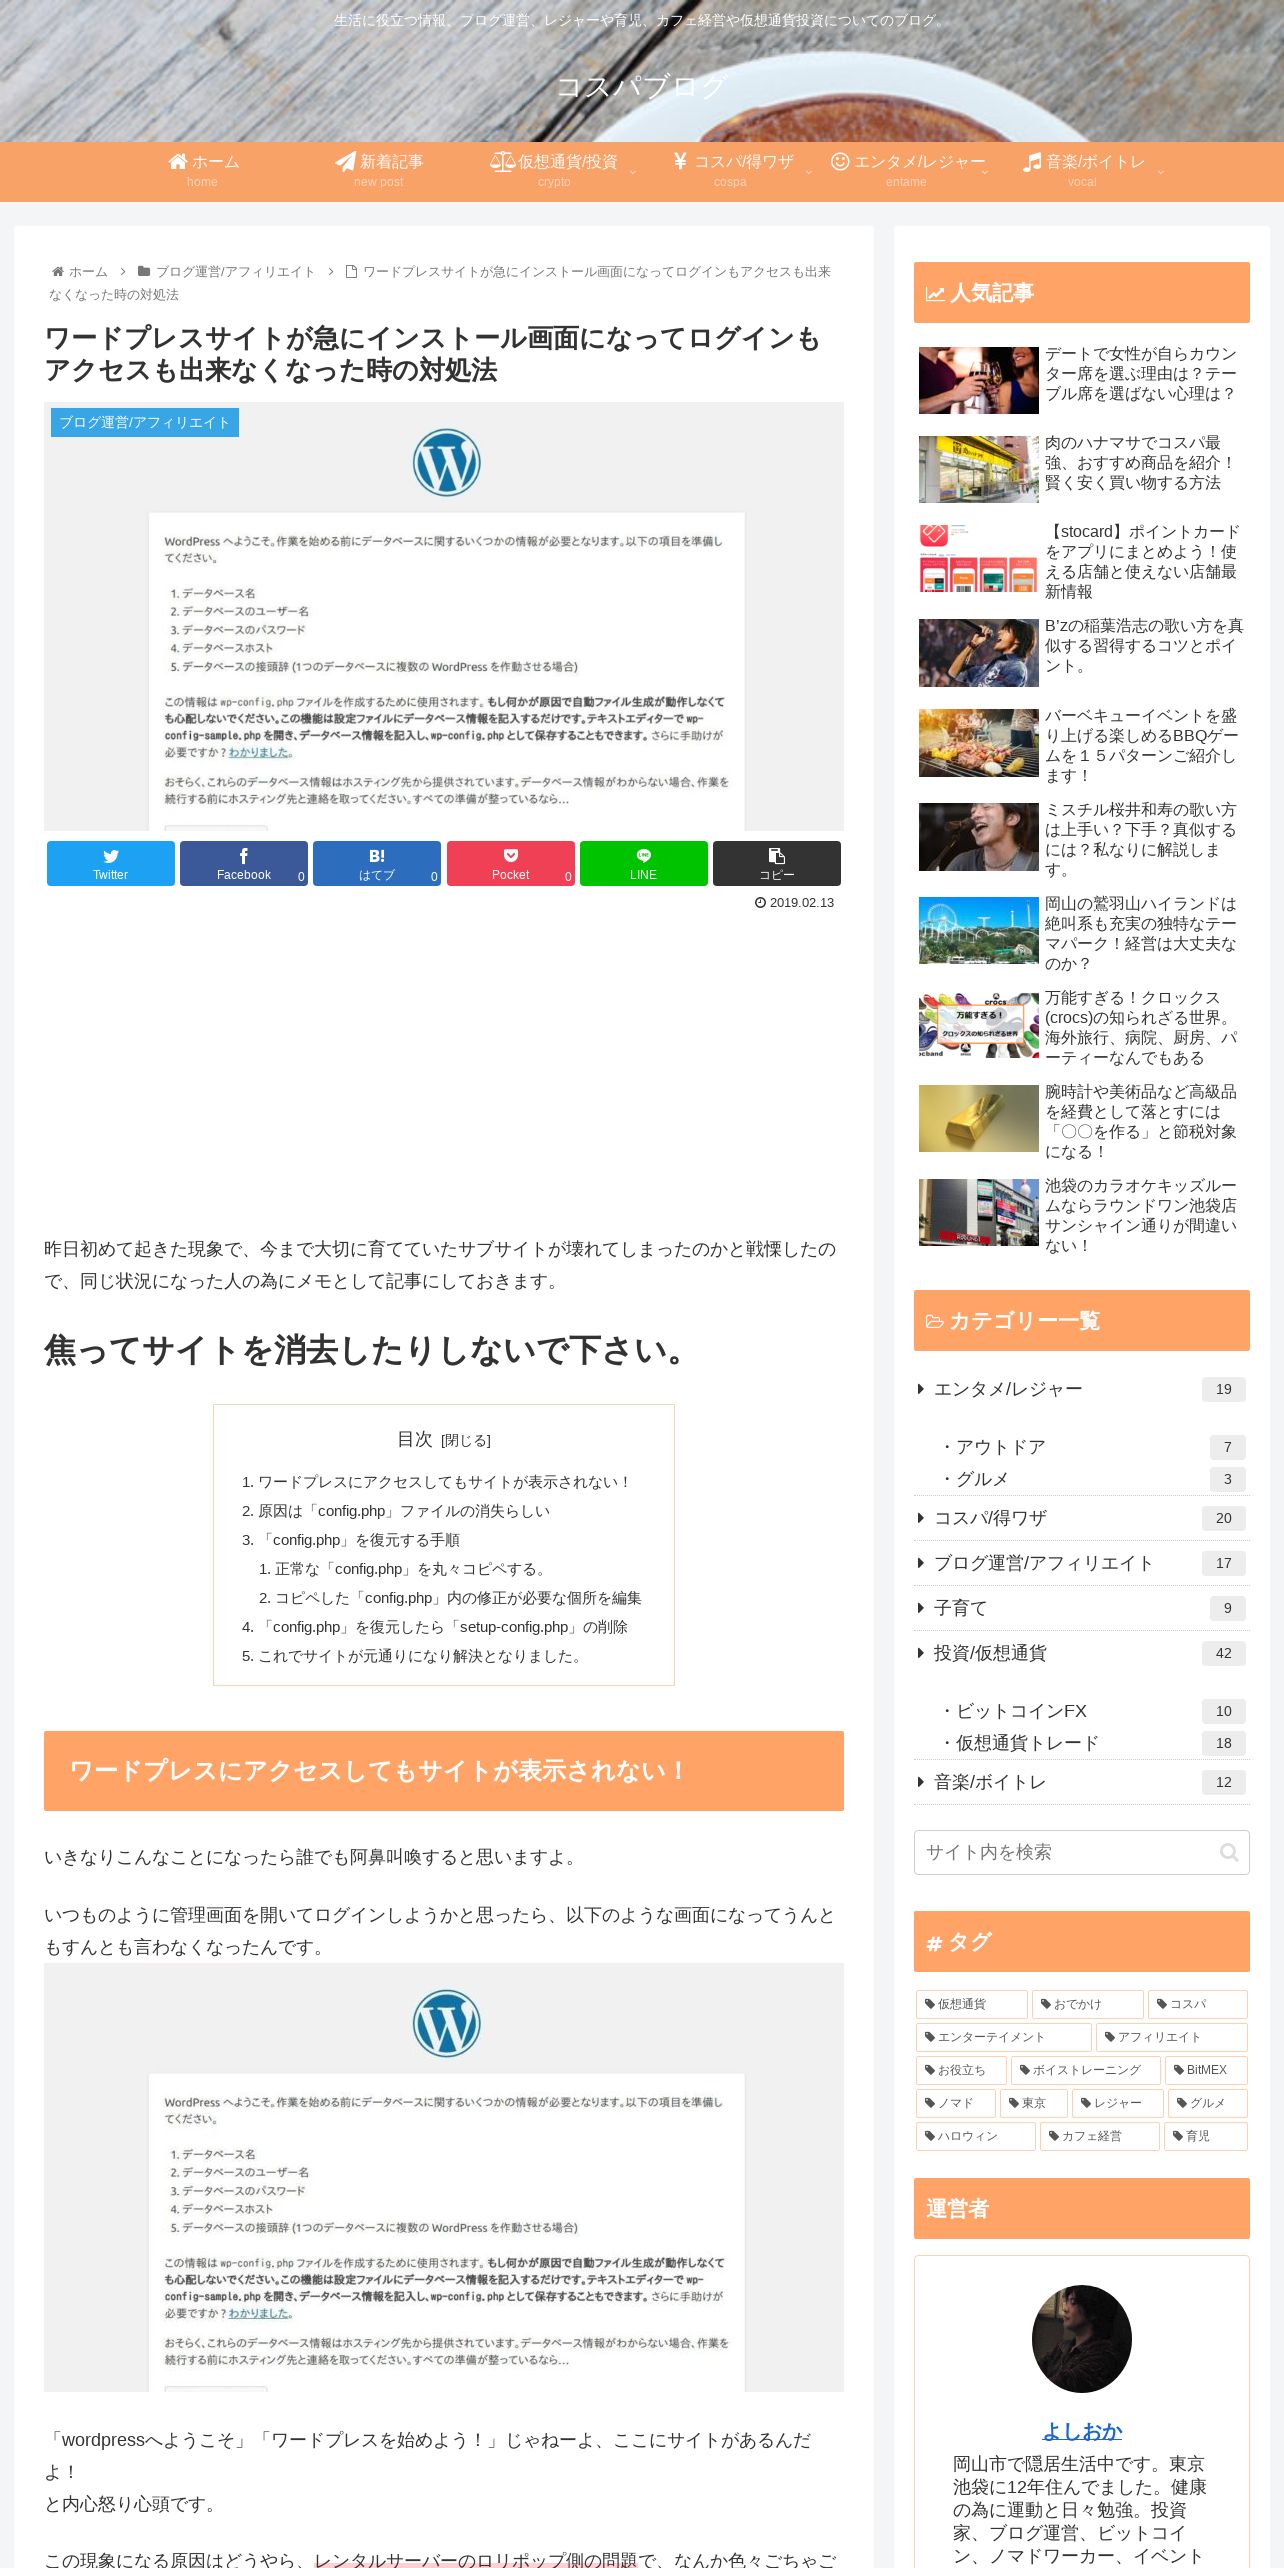Open the グルメ subcategory in category list
This screenshot has height=2568, width=1284.
tap(1092, 1479)
